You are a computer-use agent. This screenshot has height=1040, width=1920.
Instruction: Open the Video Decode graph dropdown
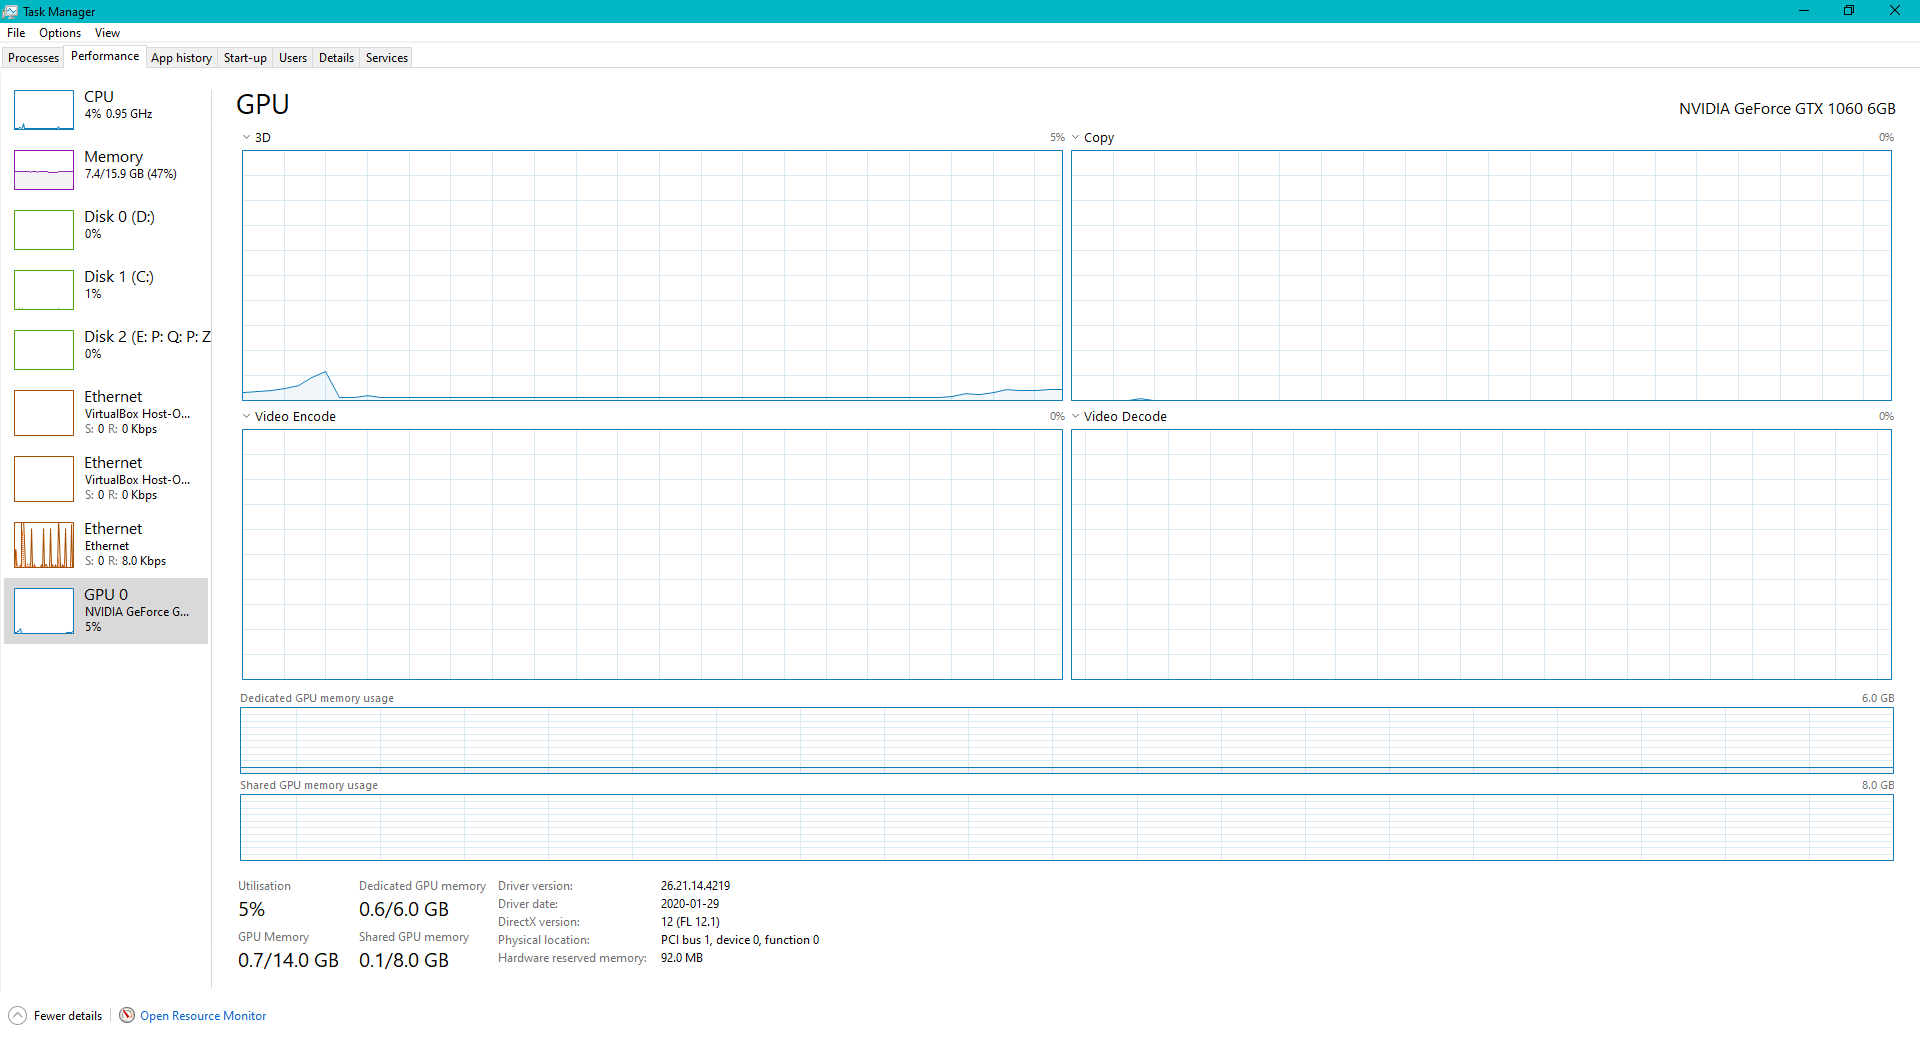(x=1076, y=417)
